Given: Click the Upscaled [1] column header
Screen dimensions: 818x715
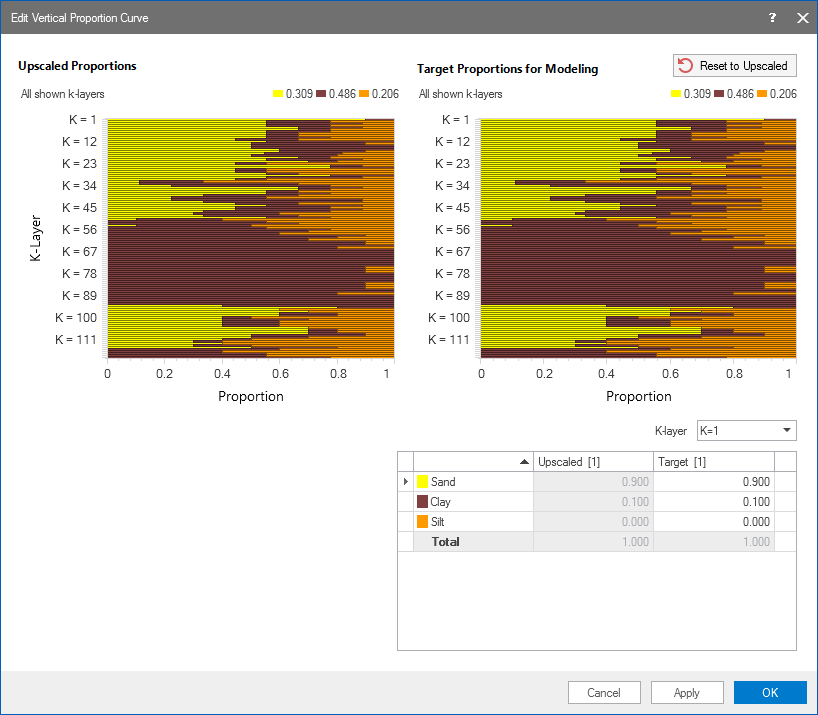Looking at the screenshot, I should 592,461.
